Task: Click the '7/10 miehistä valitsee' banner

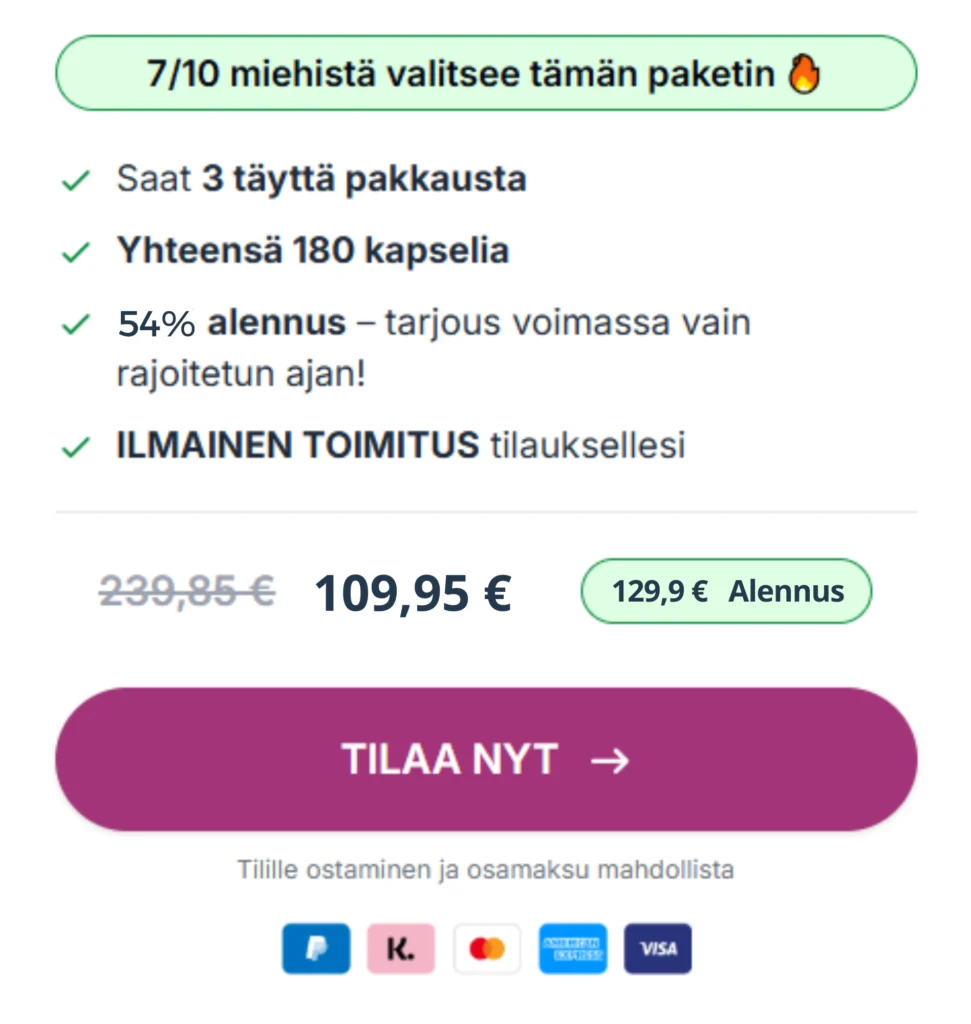Action: [x=485, y=74]
